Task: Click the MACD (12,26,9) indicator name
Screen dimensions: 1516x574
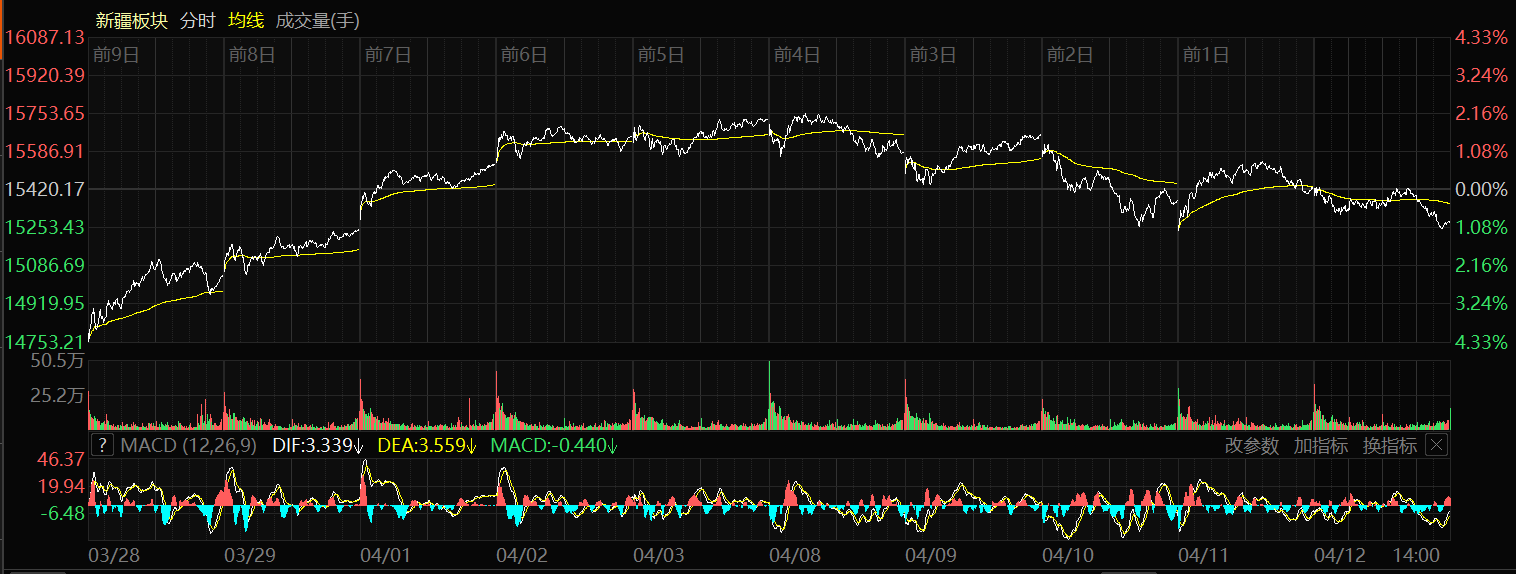Action: coord(188,445)
